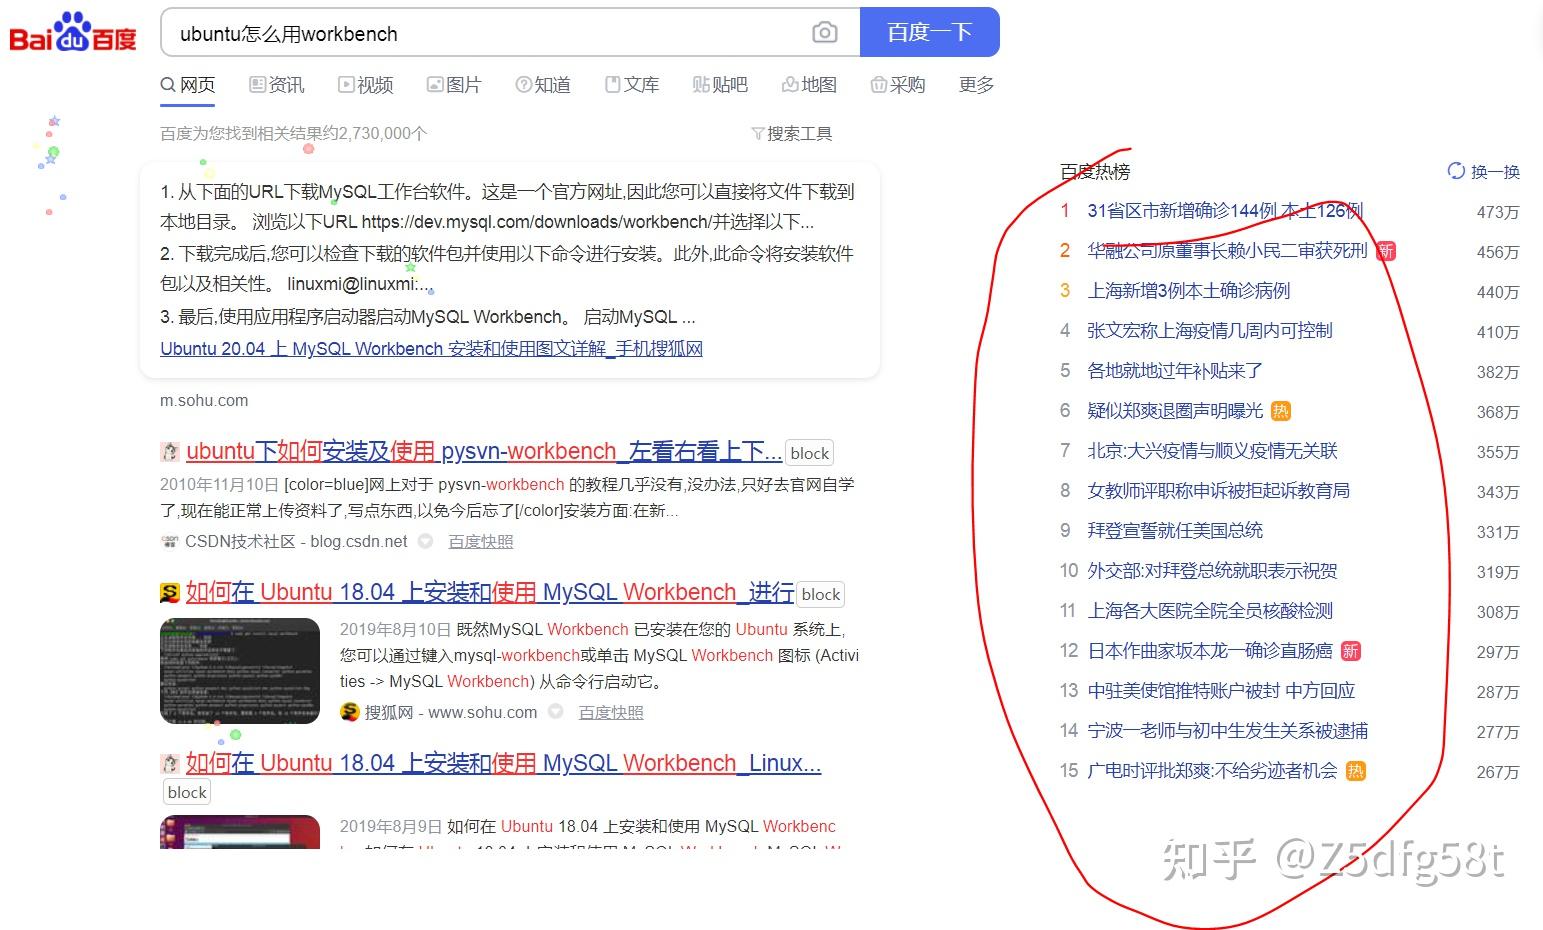Click the Baidu logo
Image resolution: width=1543 pixels, height=930 pixels.
[x=72, y=34]
